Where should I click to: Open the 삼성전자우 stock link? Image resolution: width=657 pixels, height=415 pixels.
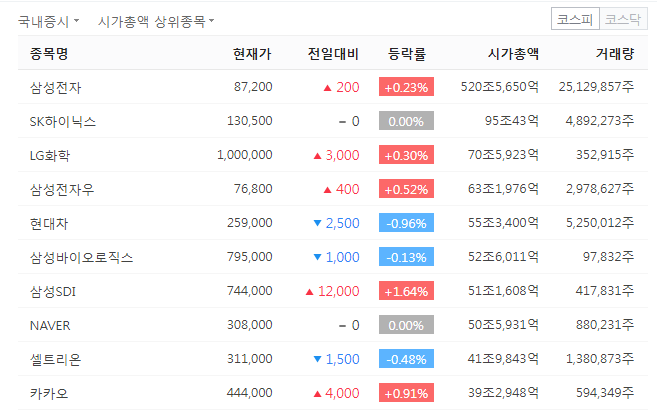pos(62,189)
